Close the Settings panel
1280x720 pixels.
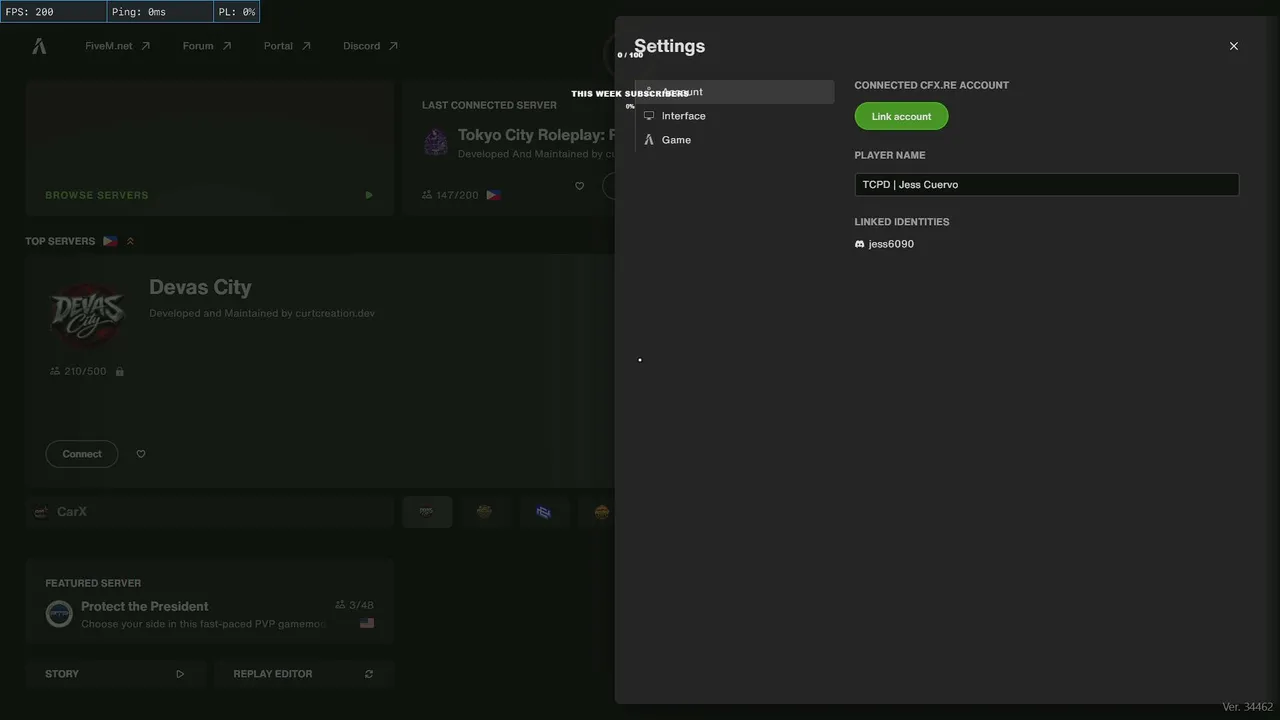(x=1234, y=46)
